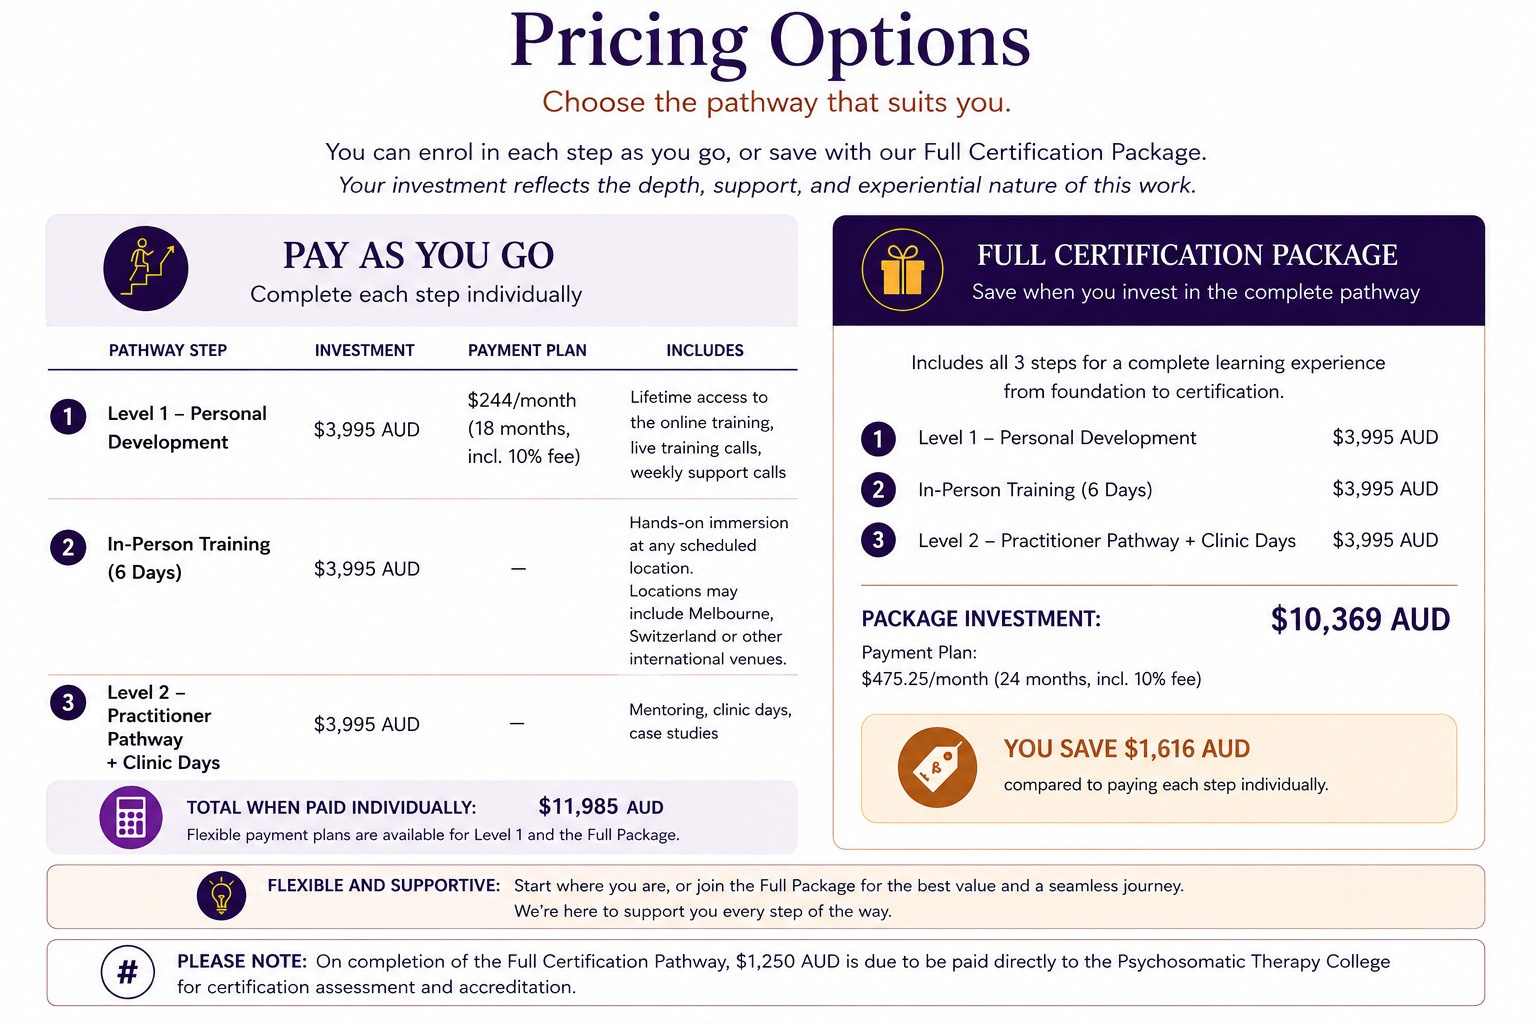The height and width of the screenshot is (1024, 1536).
Task: Click the gift box Full Certification icon
Action: [x=903, y=270]
